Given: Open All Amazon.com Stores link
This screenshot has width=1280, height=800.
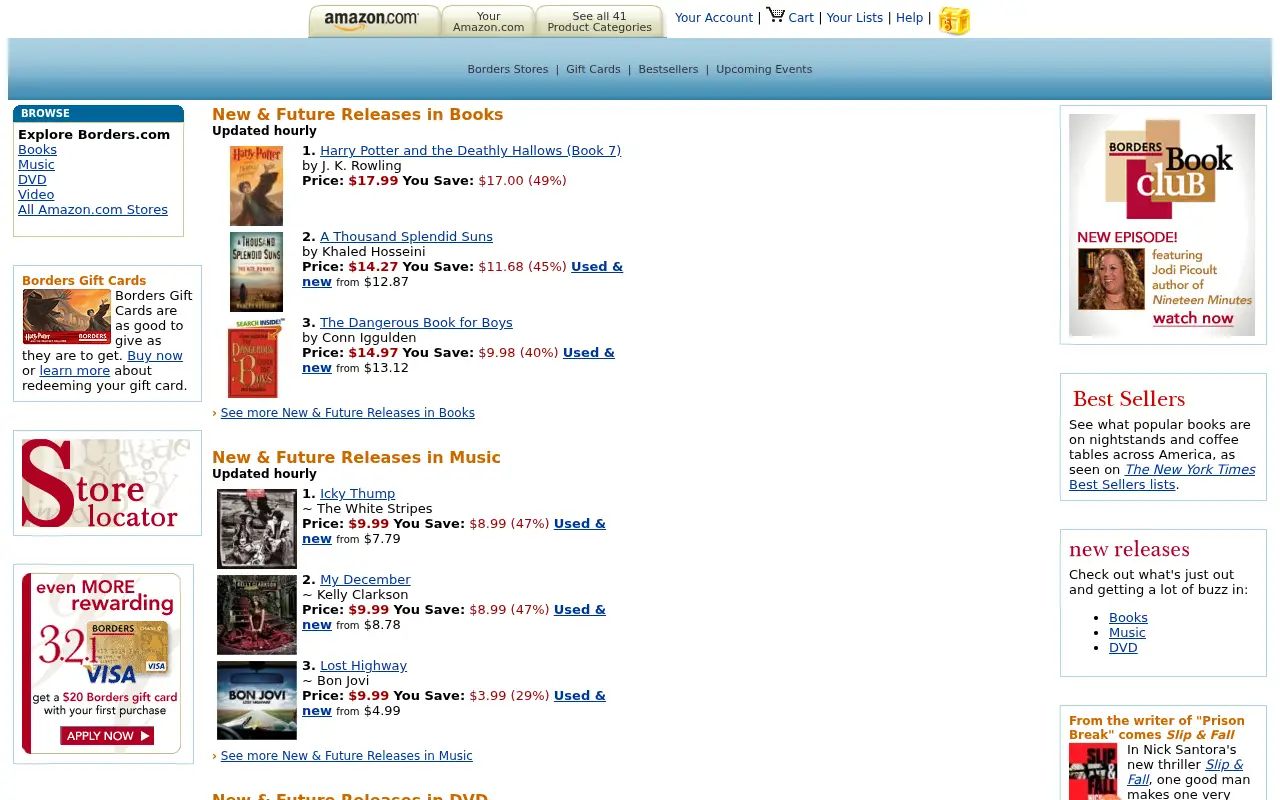Looking at the screenshot, I should [93, 210].
